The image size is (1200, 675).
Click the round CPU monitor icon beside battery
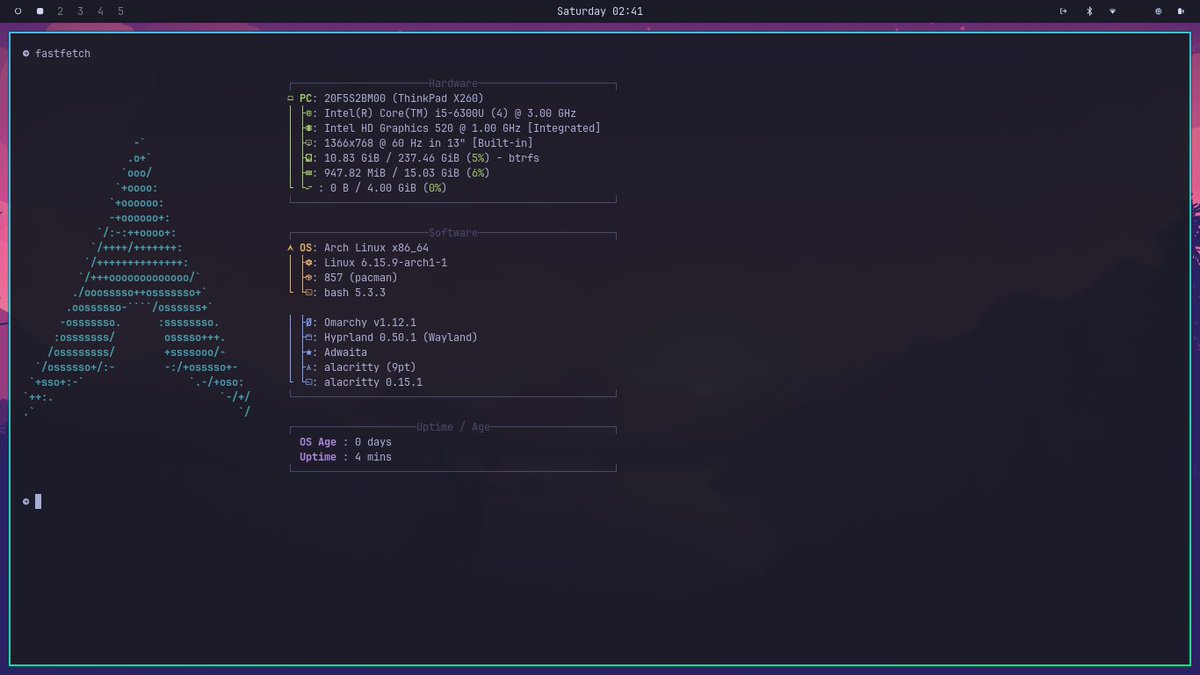pyautogui.click(x=1158, y=11)
